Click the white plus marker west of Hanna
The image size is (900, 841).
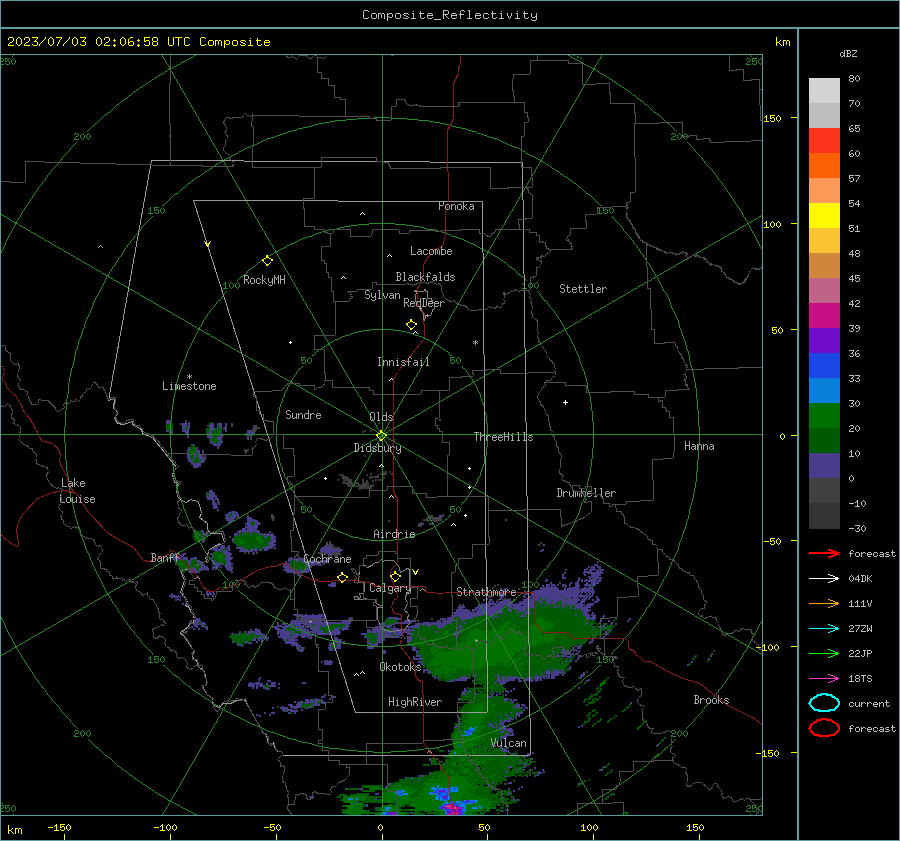pyautogui.click(x=565, y=402)
